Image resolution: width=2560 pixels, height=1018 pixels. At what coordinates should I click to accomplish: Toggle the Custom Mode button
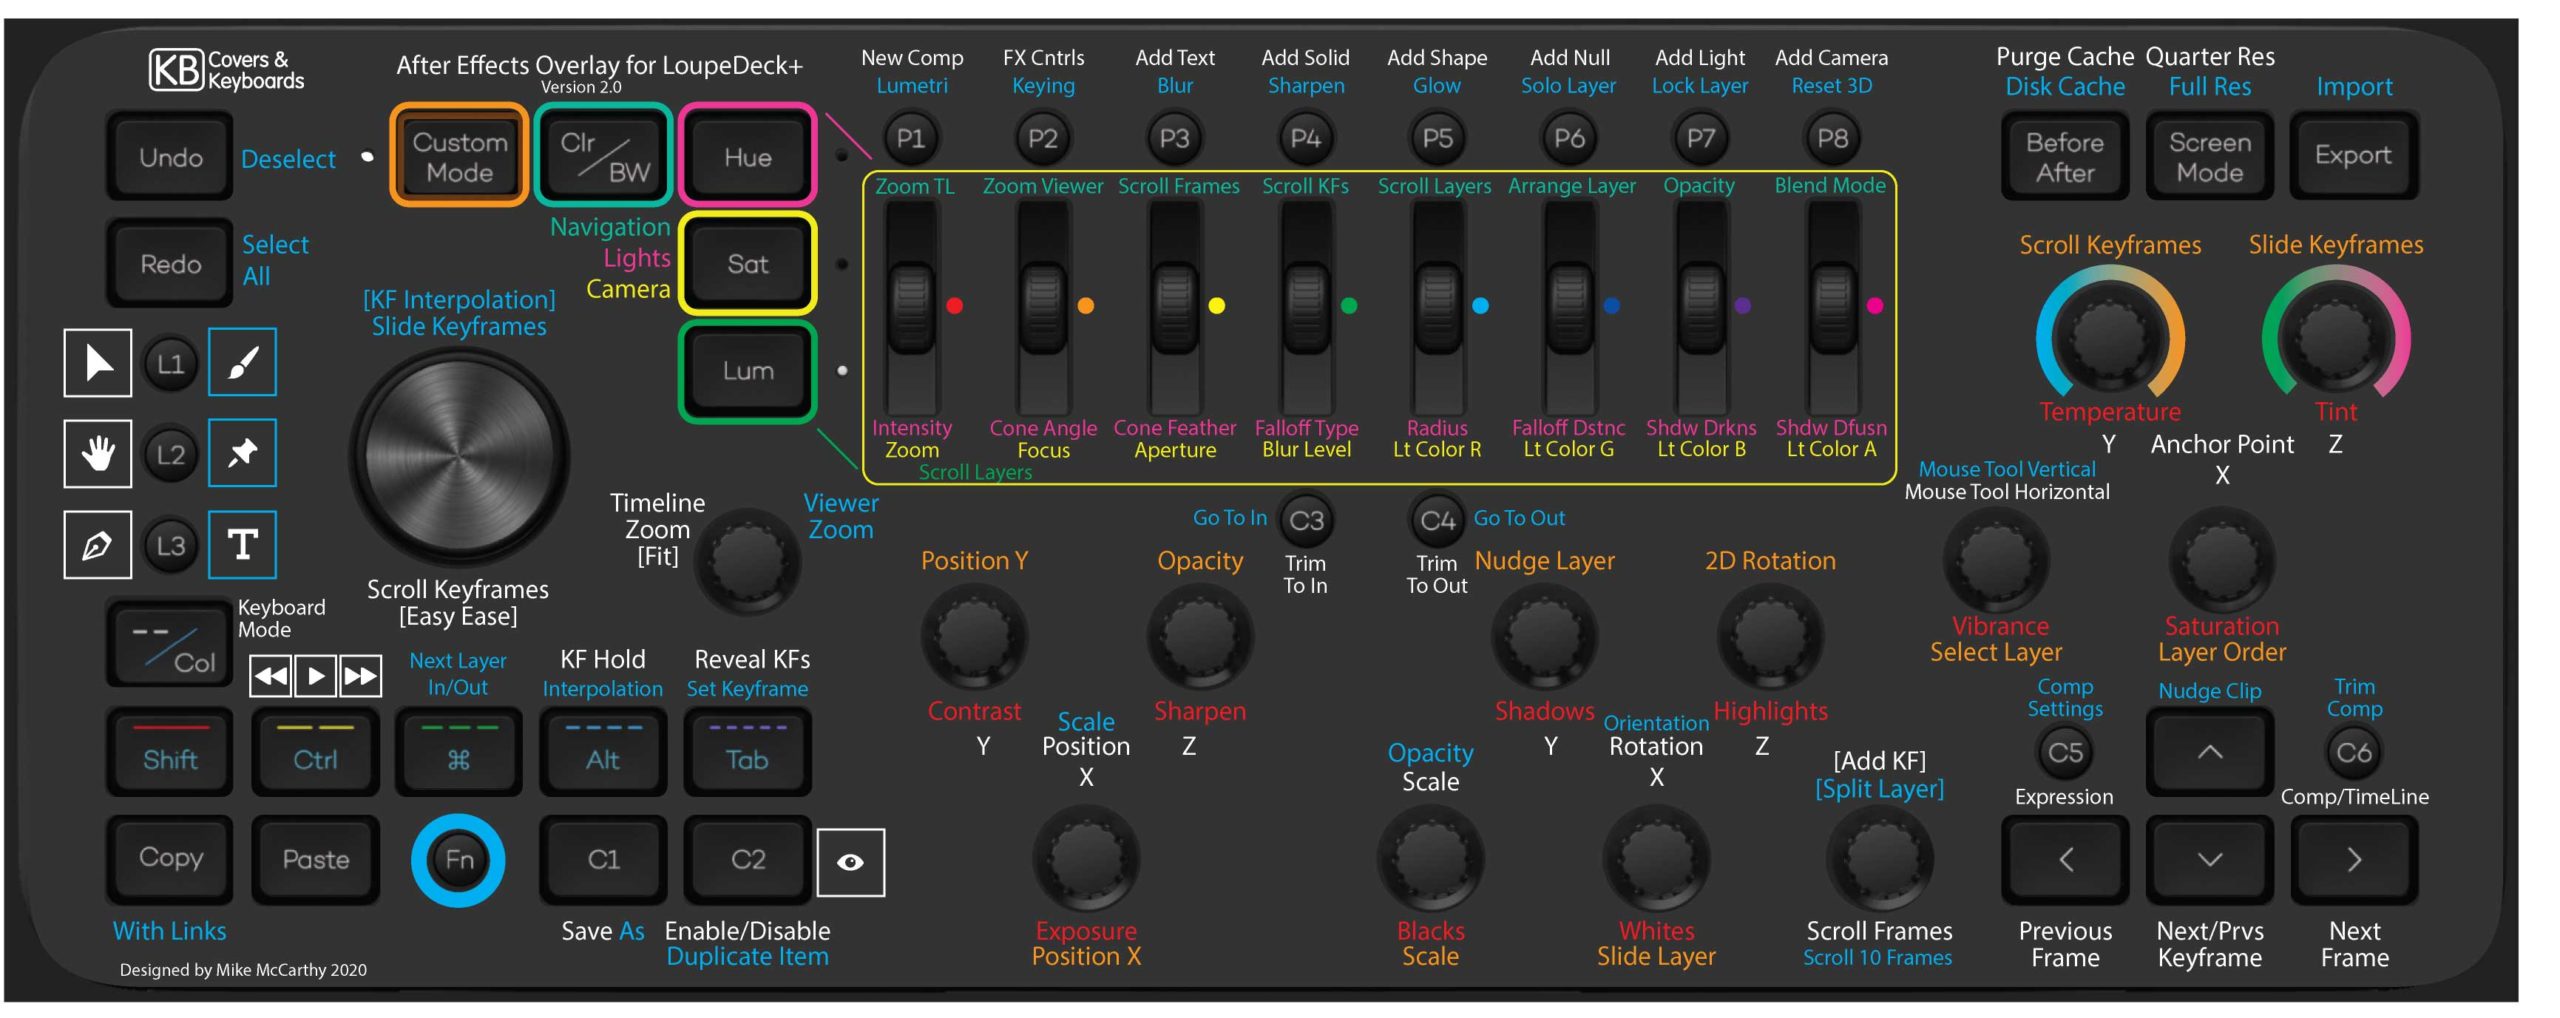459,156
